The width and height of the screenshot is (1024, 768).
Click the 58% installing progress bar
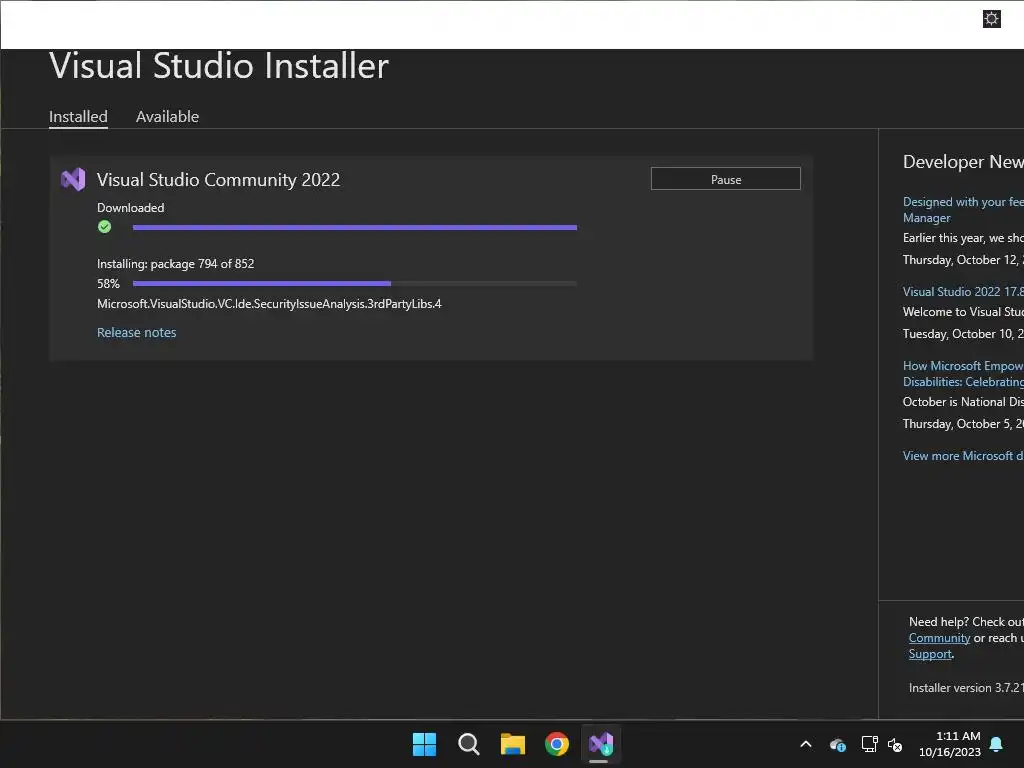pos(355,283)
